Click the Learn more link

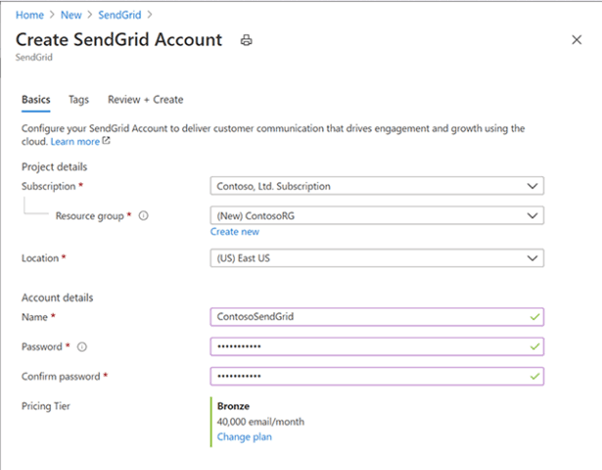(74, 142)
